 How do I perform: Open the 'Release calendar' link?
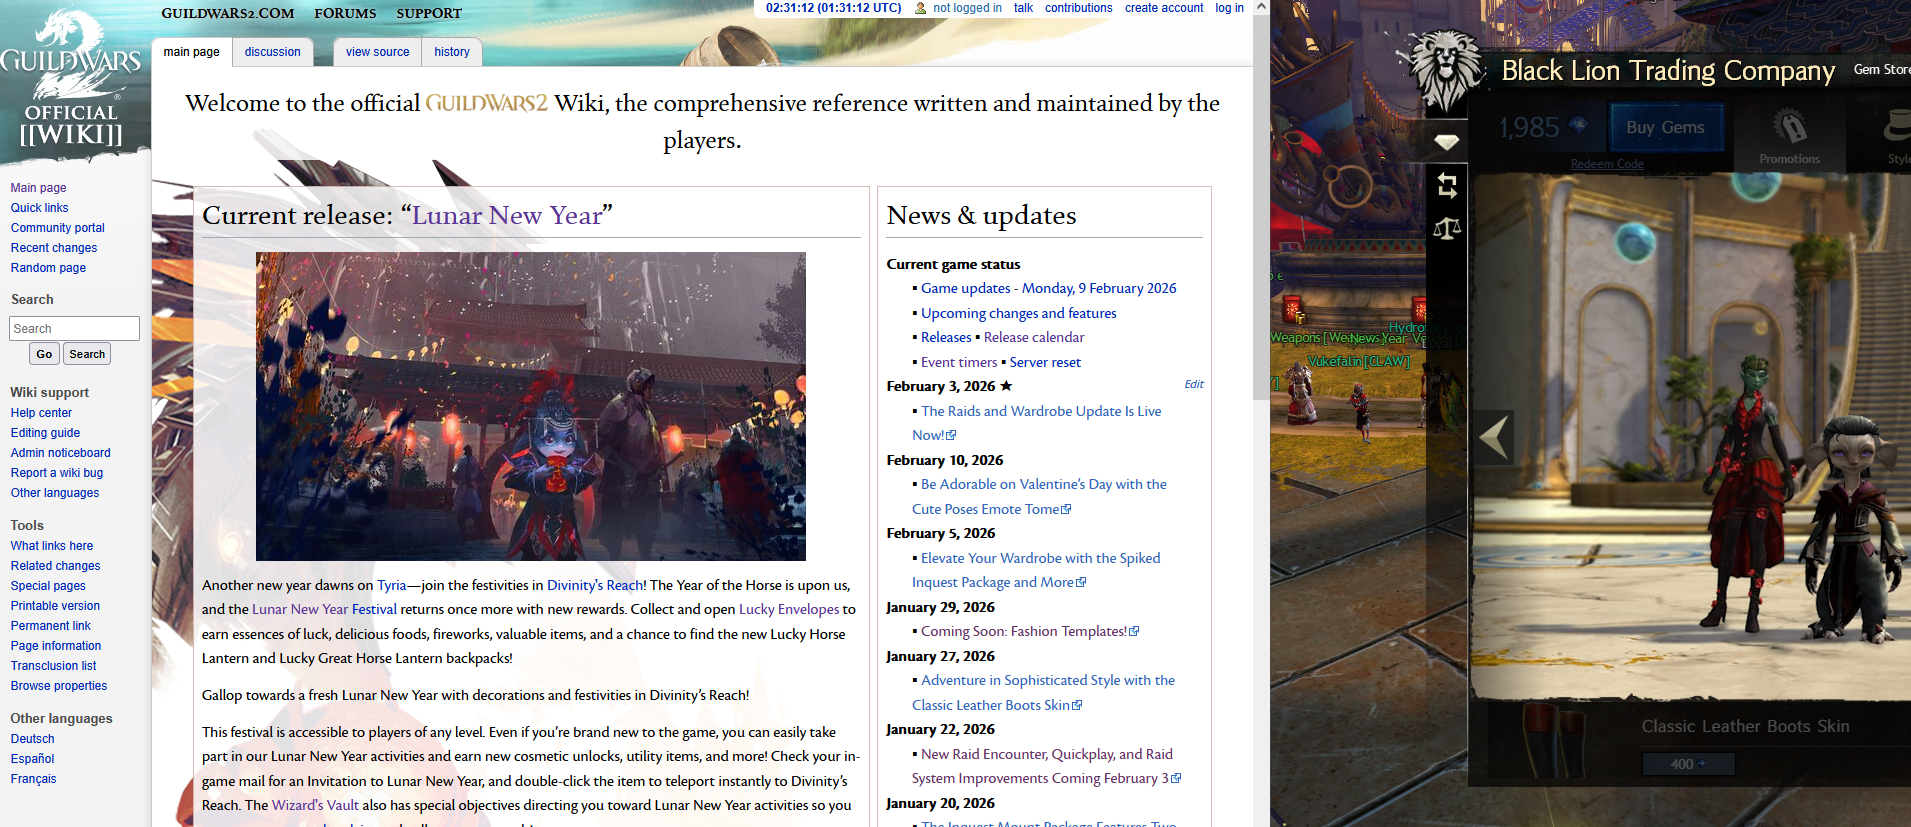1034,337
